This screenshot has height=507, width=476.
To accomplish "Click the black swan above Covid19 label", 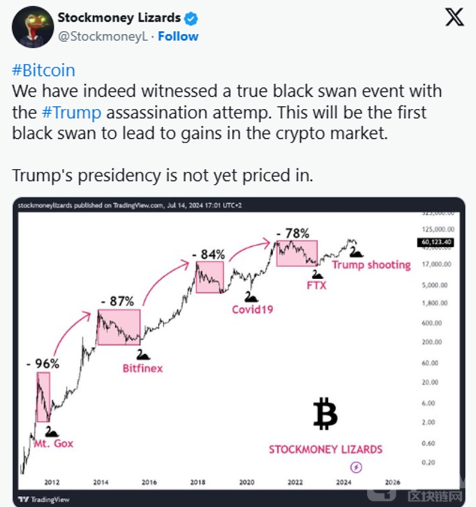I will pyautogui.click(x=251, y=296).
